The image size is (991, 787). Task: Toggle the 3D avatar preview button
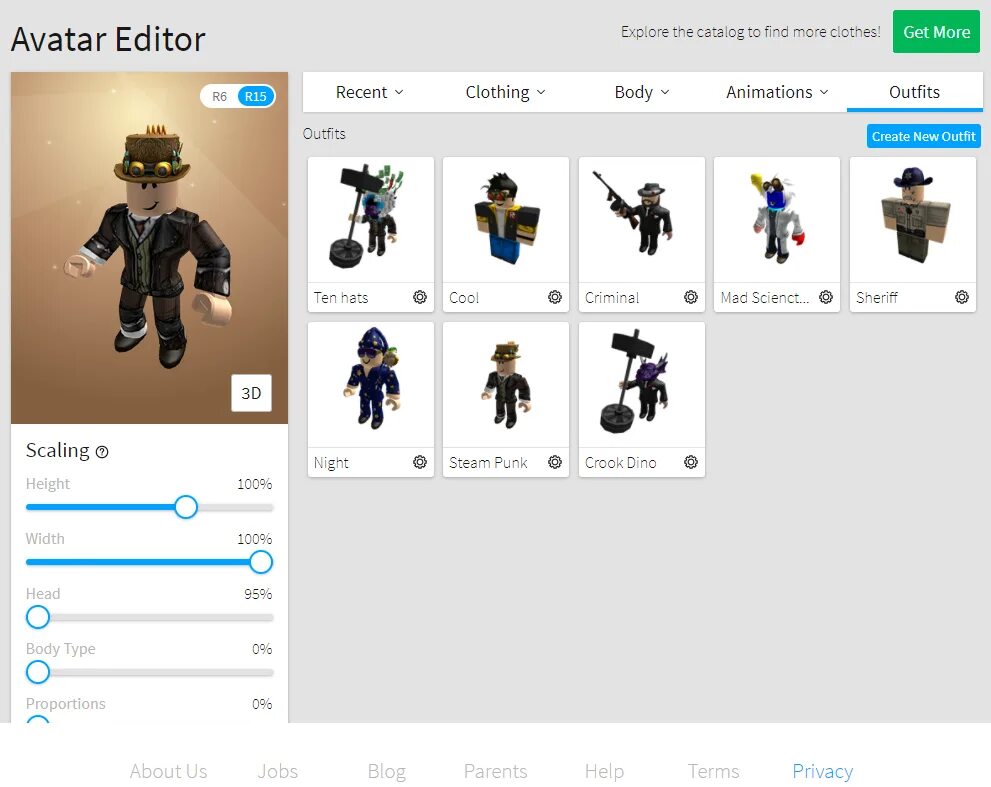[251, 393]
